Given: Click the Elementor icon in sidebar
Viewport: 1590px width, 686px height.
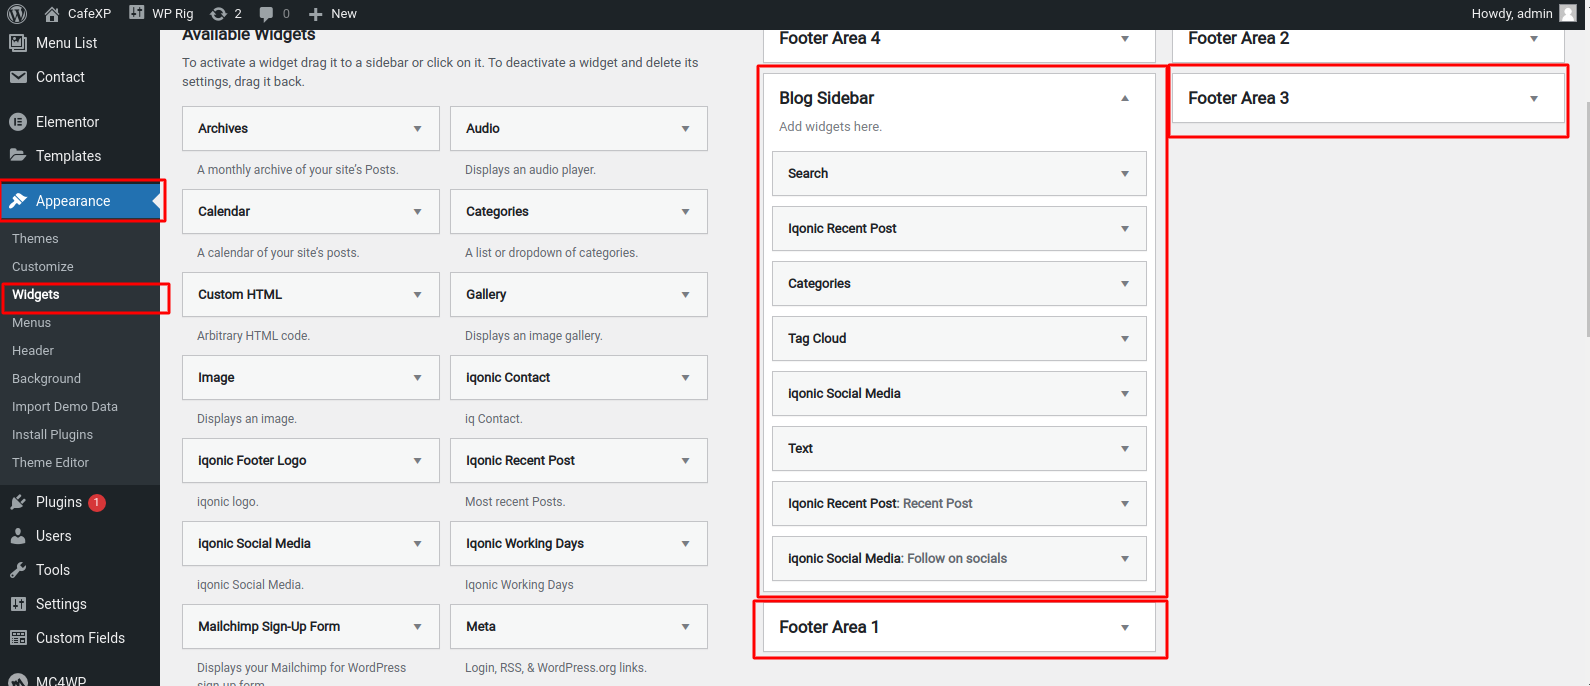Looking at the screenshot, I should (x=18, y=122).
